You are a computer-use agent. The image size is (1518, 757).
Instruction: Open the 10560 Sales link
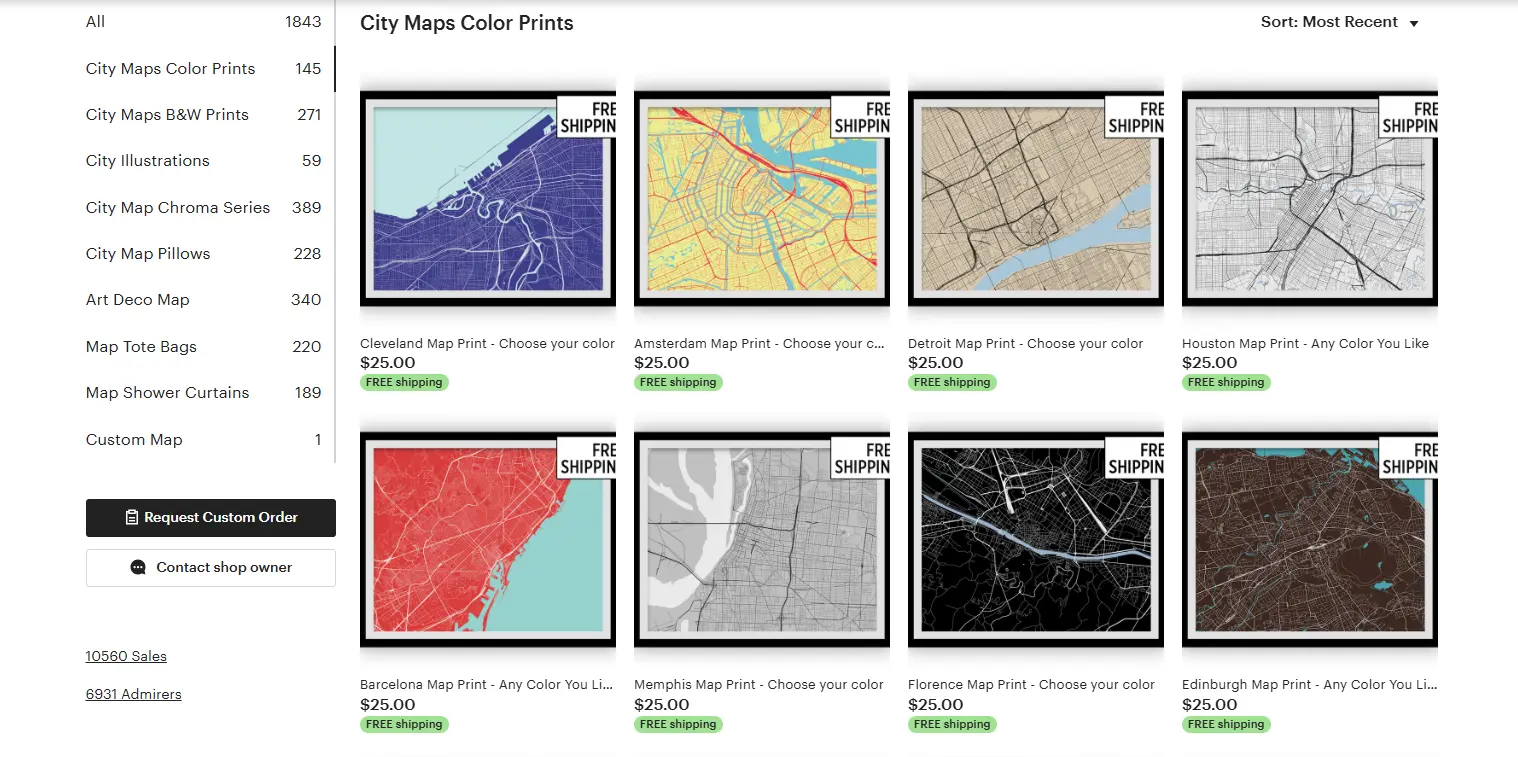[x=126, y=656]
